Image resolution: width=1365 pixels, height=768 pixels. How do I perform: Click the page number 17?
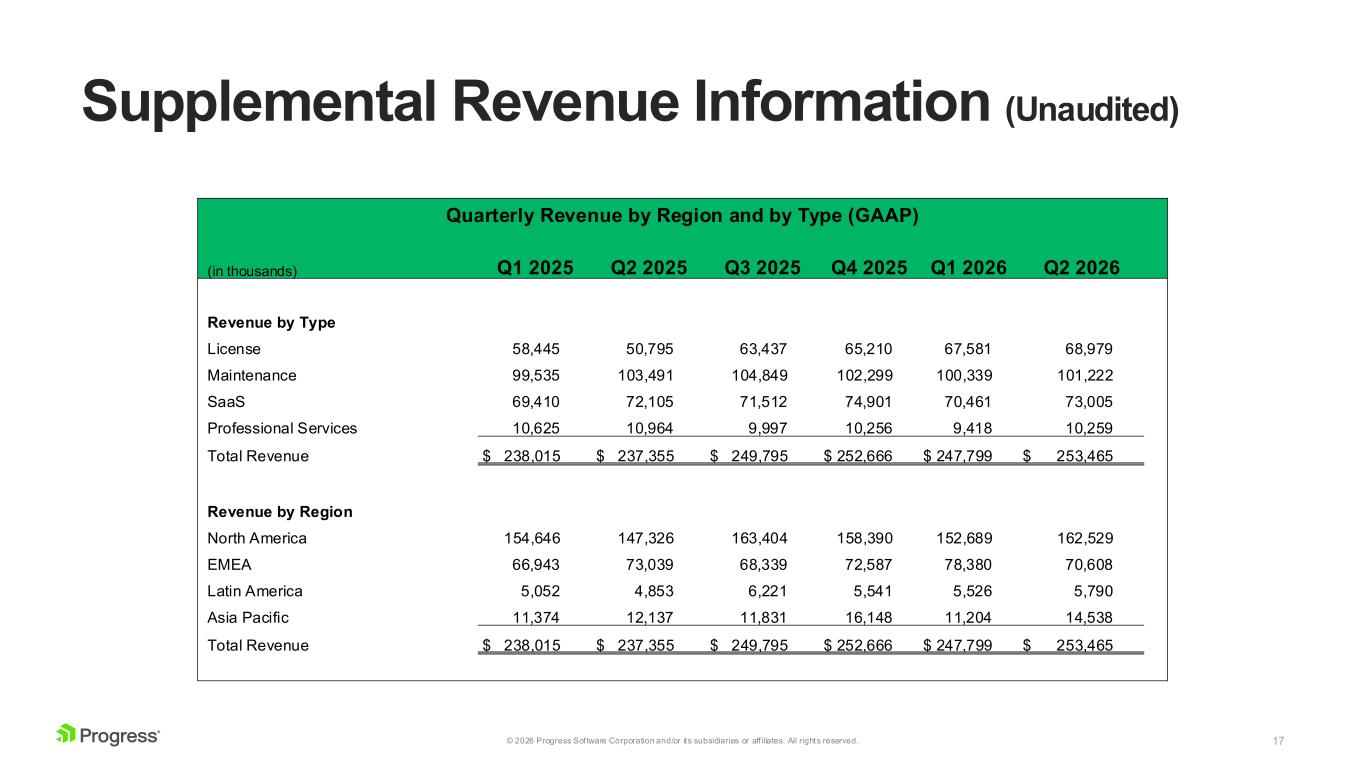pyautogui.click(x=1278, y=741)
